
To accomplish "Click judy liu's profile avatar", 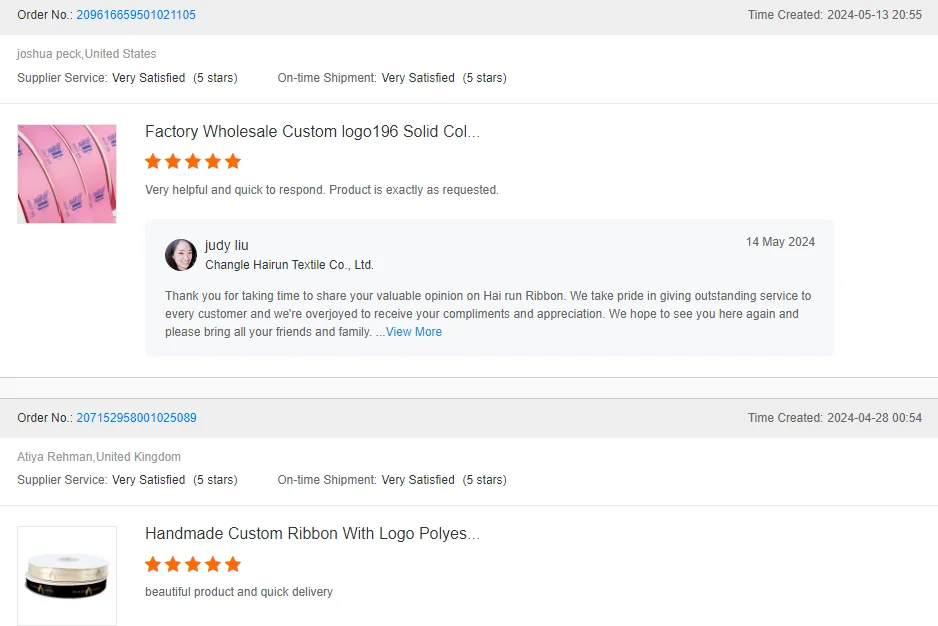I will (181, 255).
